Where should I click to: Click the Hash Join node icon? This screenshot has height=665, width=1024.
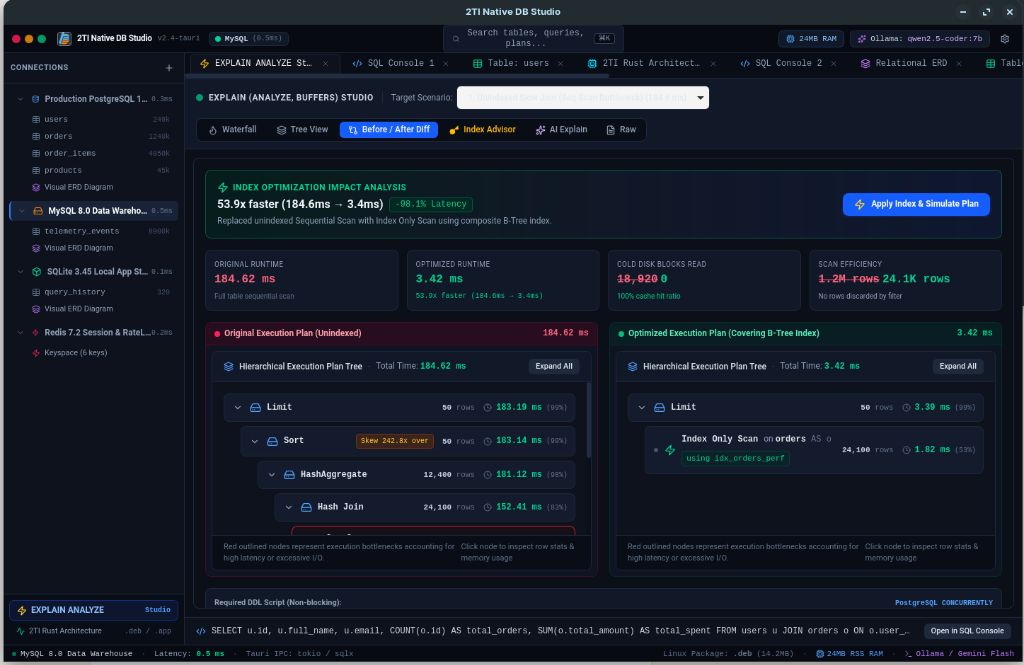(x=306, y=508)
